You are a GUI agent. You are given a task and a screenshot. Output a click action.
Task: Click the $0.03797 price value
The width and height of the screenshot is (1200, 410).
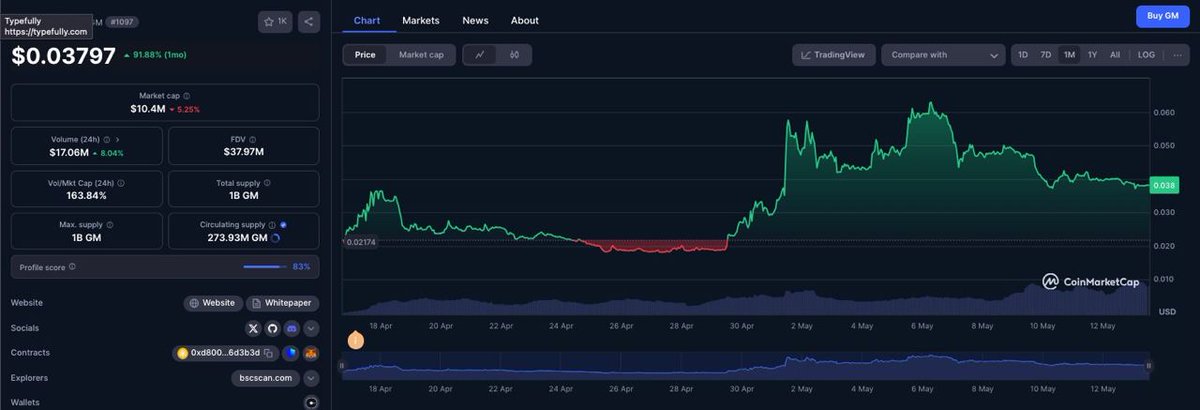click(x=64, y=57)
